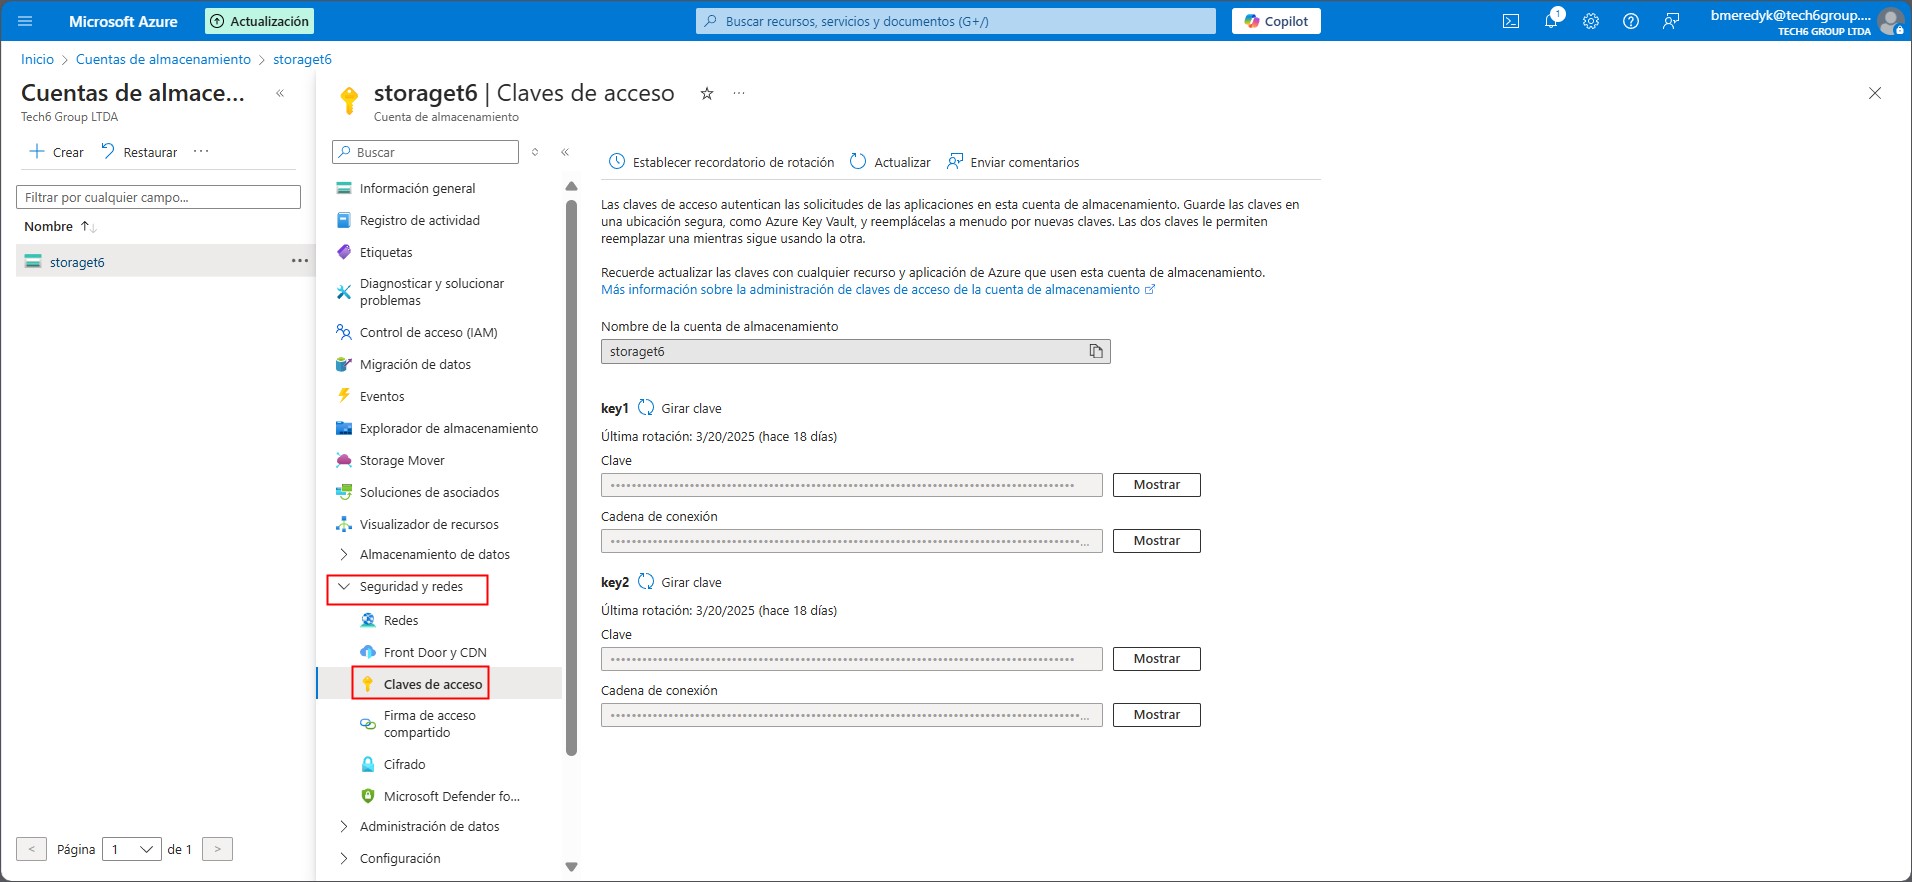
Task: Open more actions ellipsis beside the title
Action: [x=739, y=93]
